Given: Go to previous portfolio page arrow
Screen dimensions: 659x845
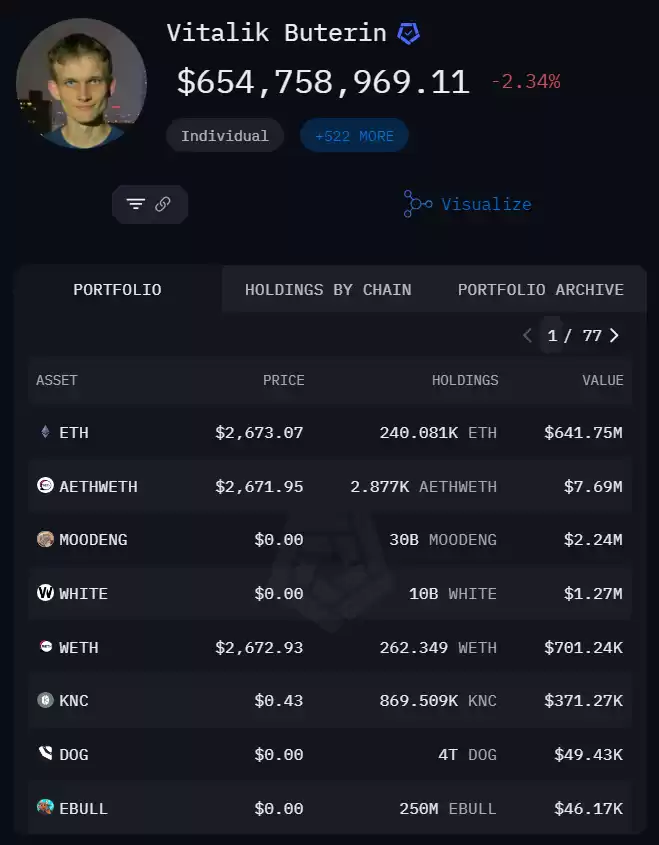Looking at the screenshot, I should tap(528, 336).
